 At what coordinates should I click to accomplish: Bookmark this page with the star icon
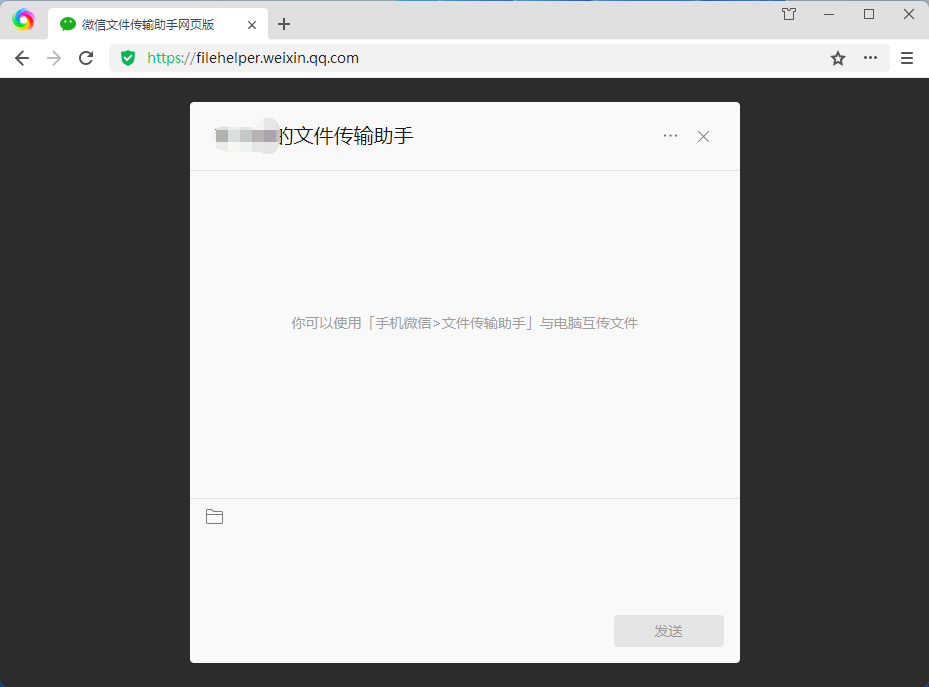[838, 58]
